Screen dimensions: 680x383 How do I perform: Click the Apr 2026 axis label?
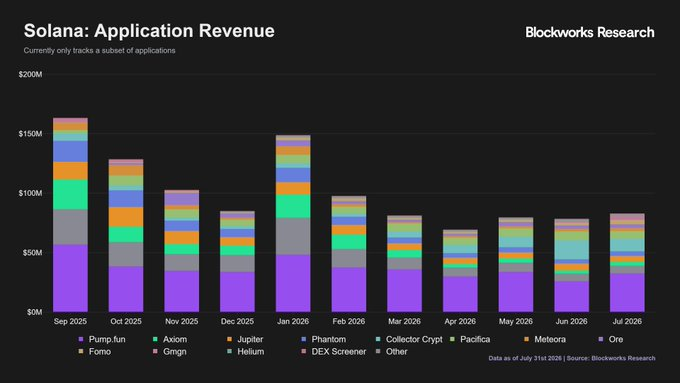pos(460,321)
